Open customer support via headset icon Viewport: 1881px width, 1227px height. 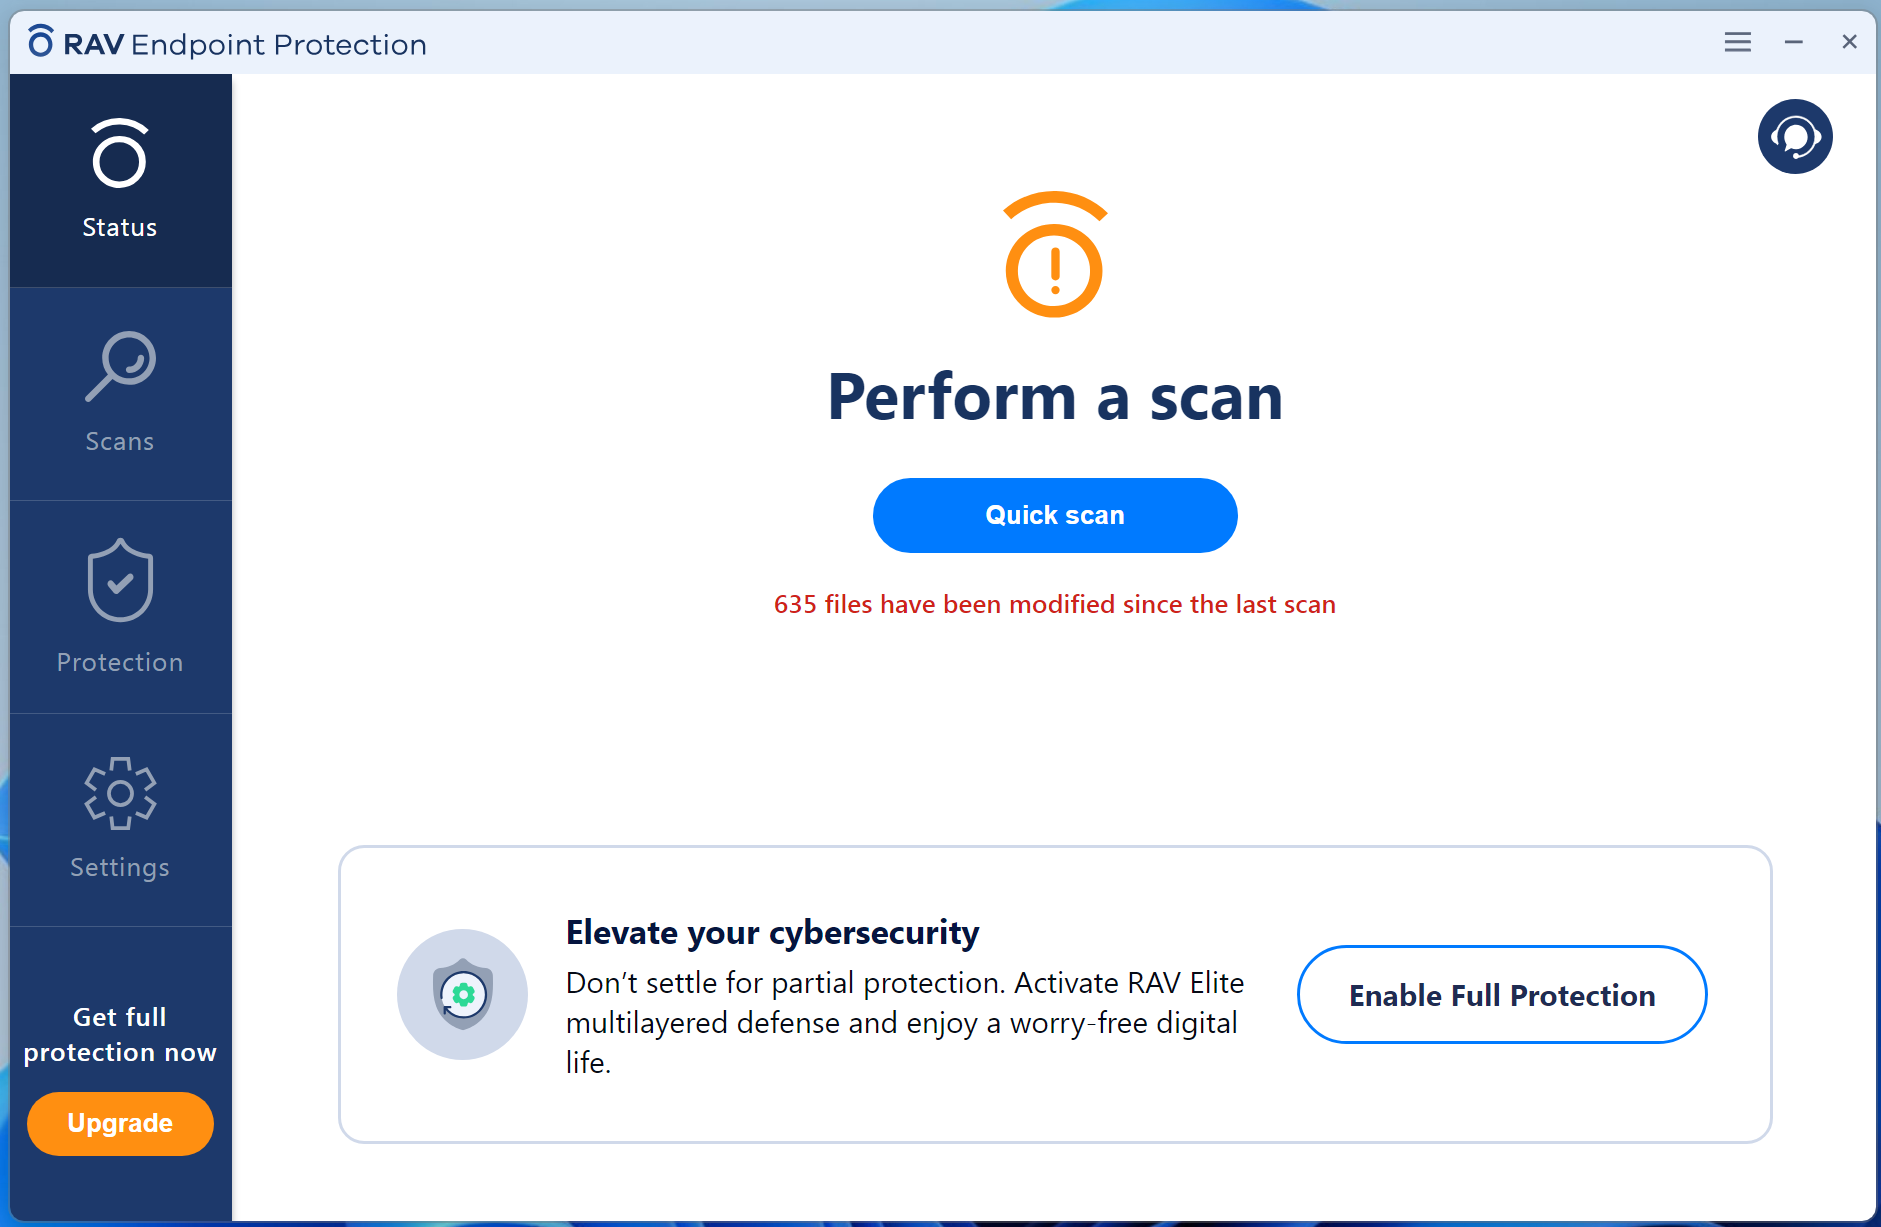pyautogui.click(x=1795, y=136)
